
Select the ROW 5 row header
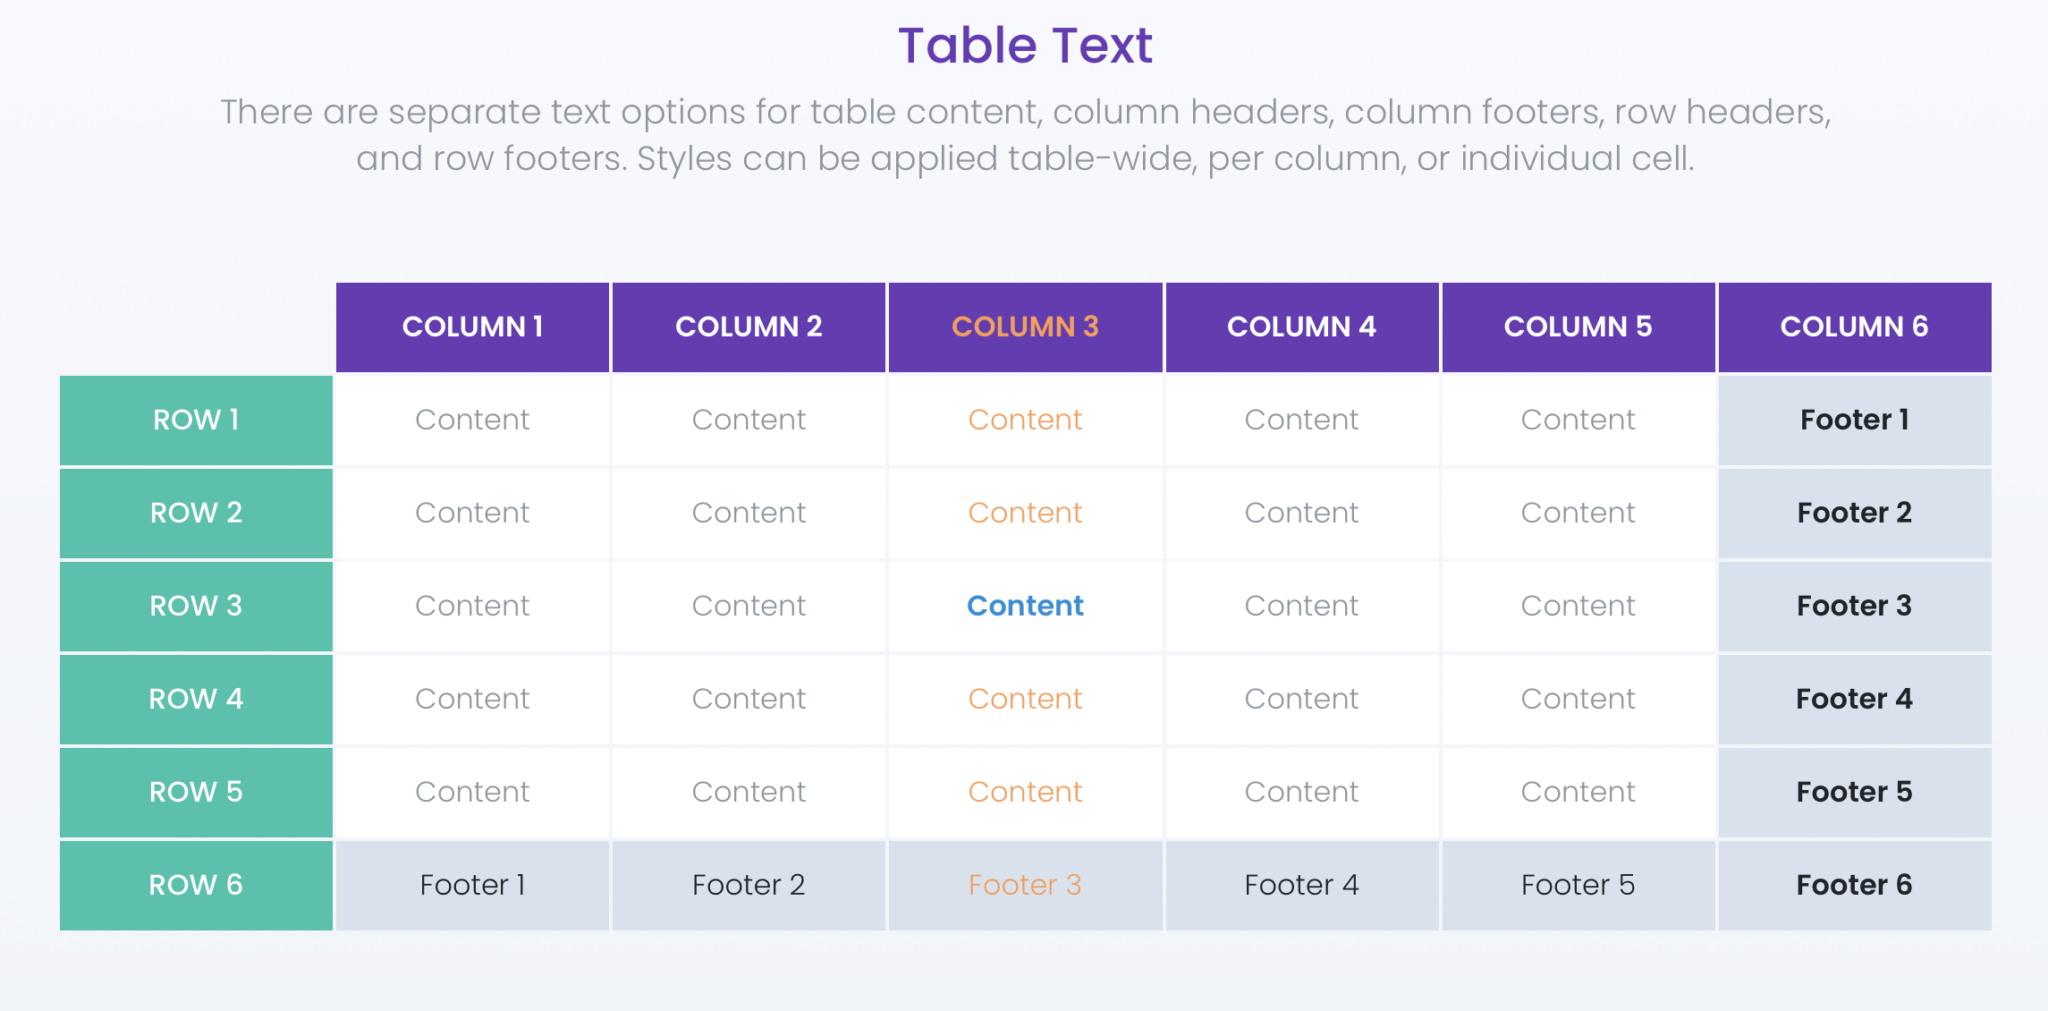pos(196,792)
